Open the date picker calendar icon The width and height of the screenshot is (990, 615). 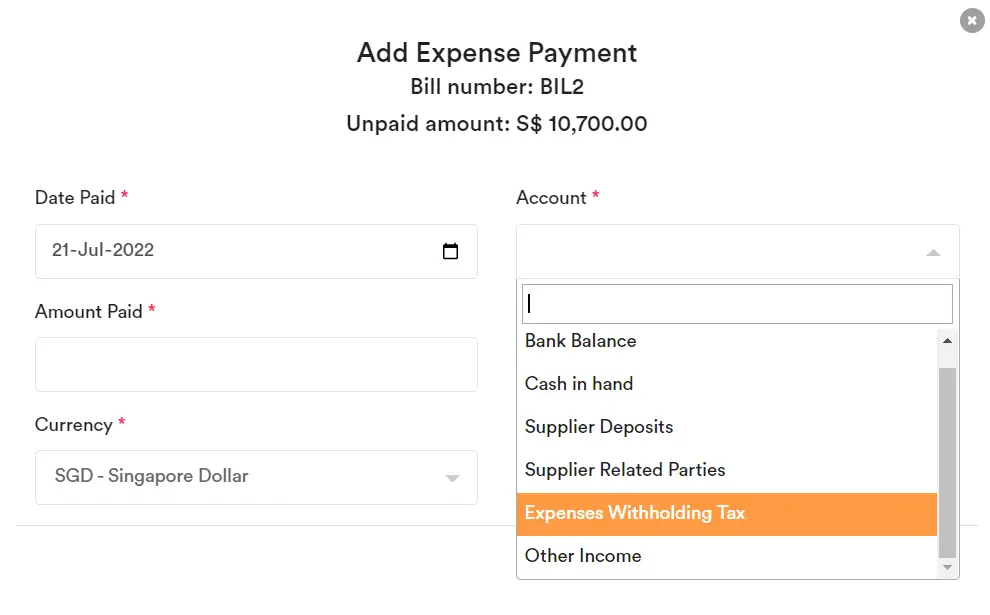pyautogui.click(x=451, y=251)
